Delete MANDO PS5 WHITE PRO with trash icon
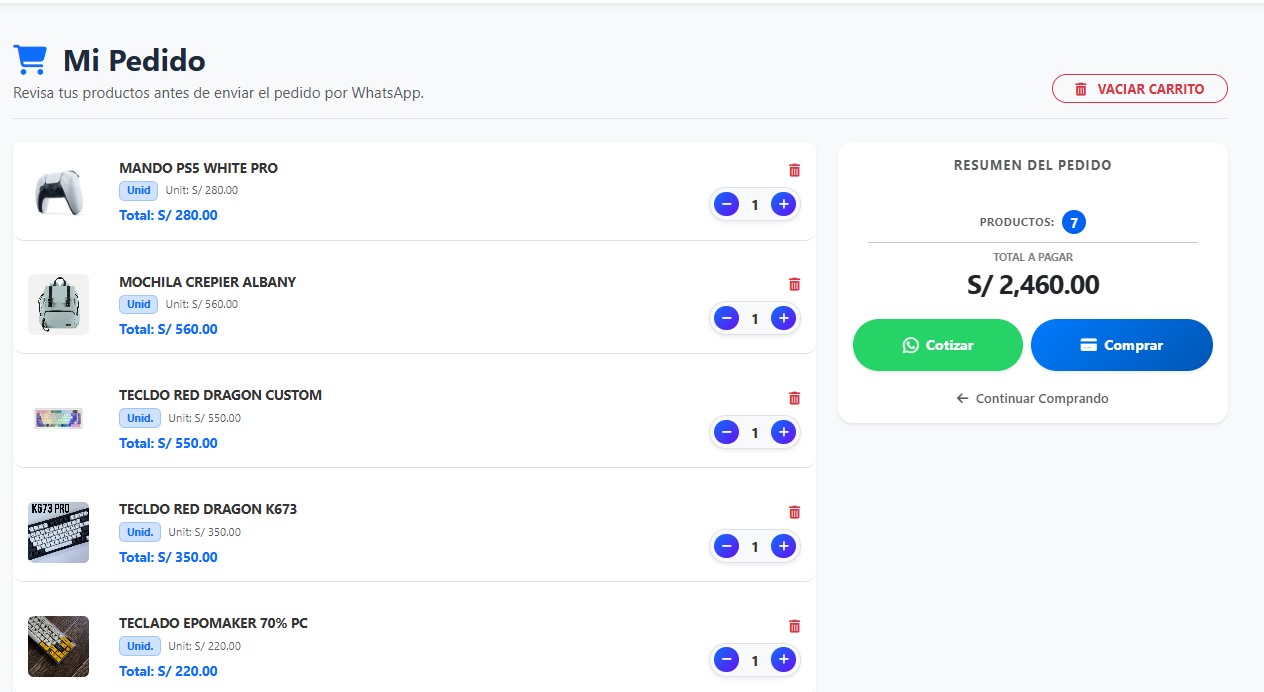 click(x=794, y=170)
